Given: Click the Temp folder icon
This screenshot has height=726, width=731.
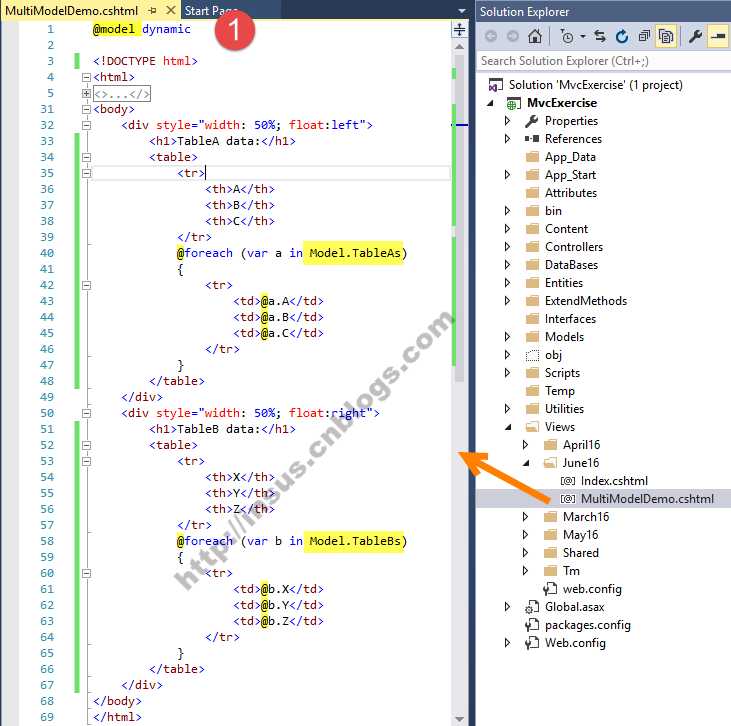Looking at the screenshot, I should (x=532, y=391).
